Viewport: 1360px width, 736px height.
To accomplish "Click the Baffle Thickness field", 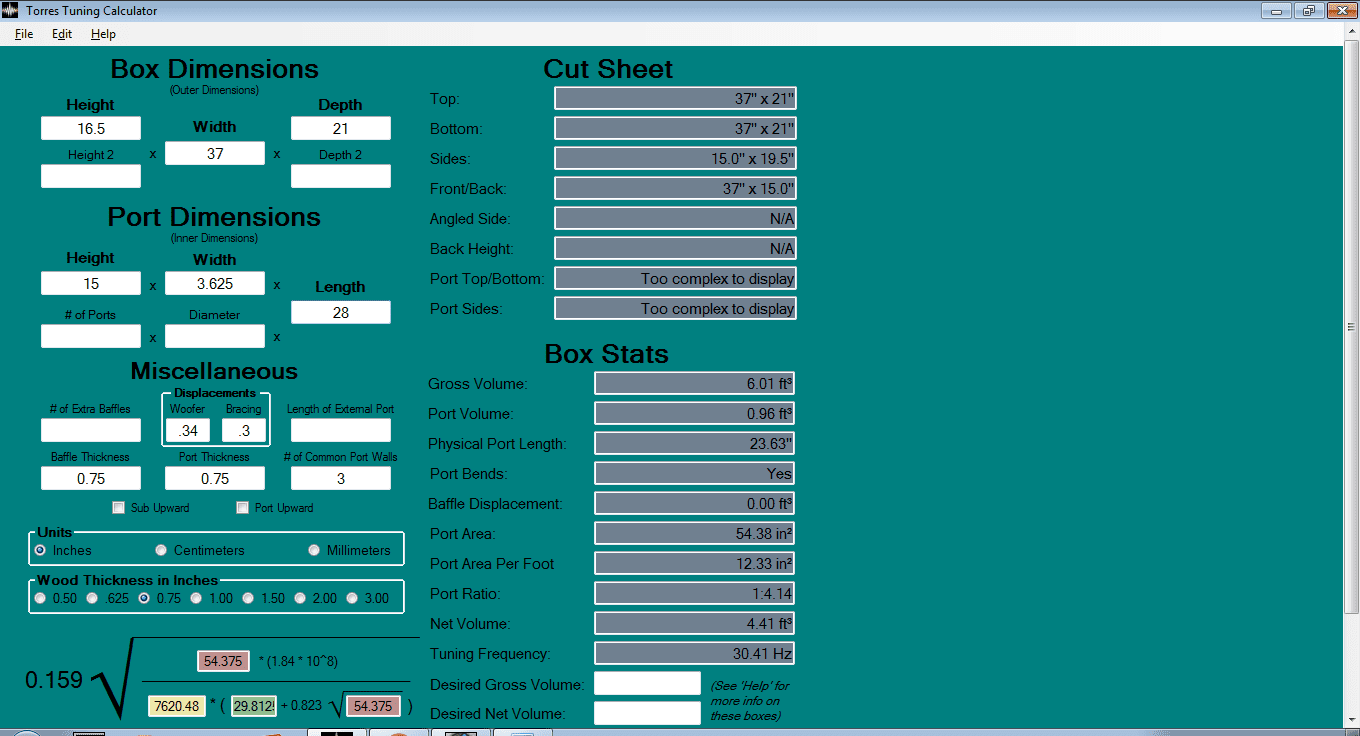I will click(x=91, y=478).
